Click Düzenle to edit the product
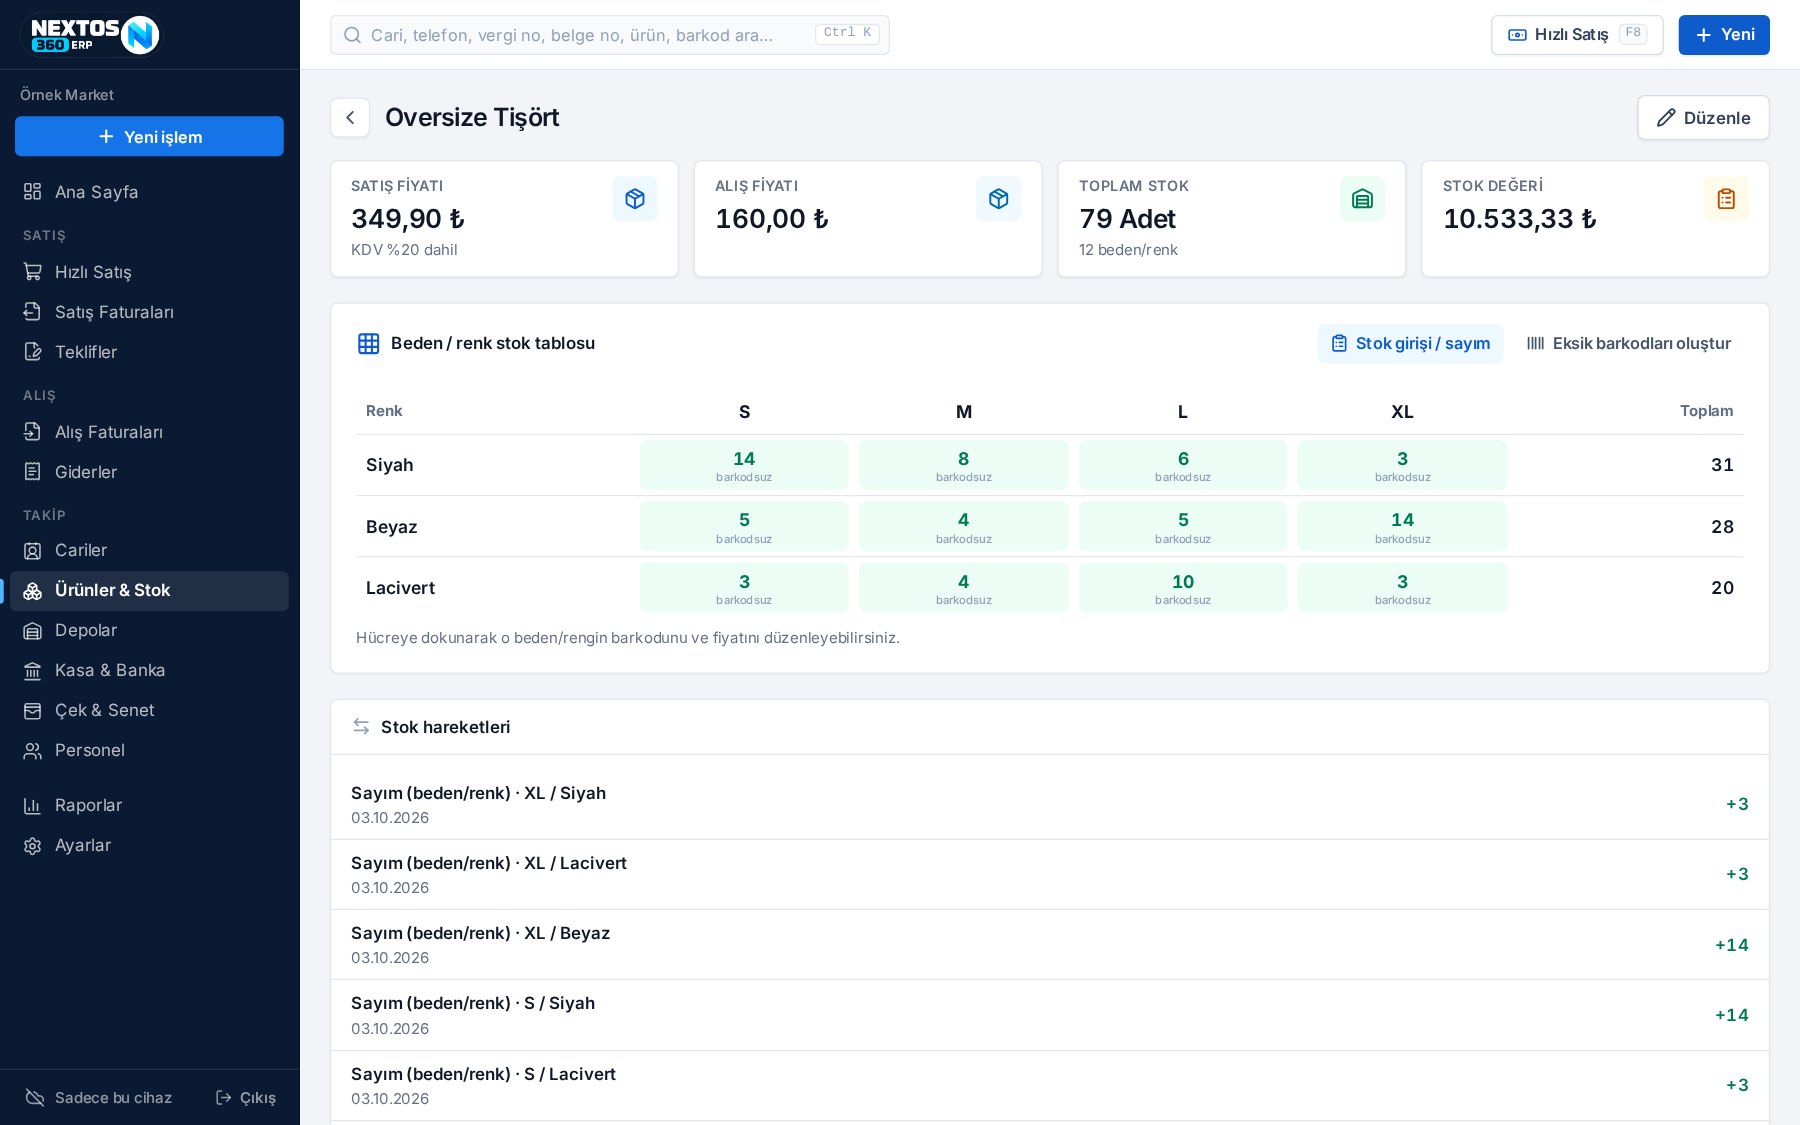This screenshot has width=1800, height=1125. pos(1703,118)
